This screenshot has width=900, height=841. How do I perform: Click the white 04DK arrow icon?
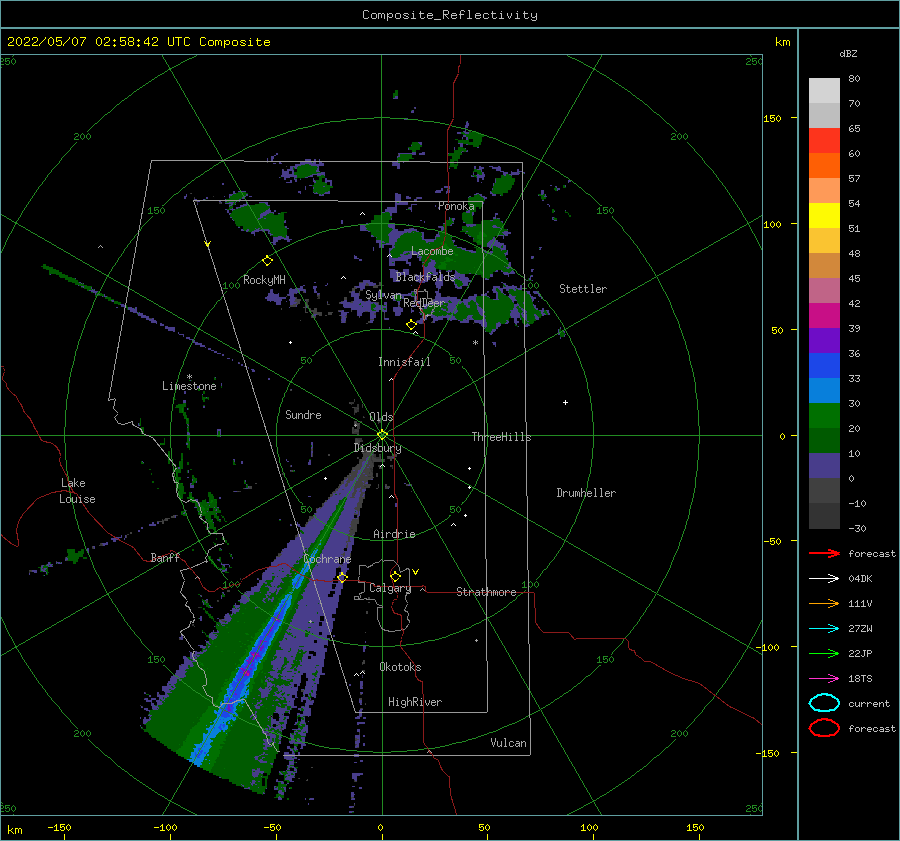tap(824, 579)
